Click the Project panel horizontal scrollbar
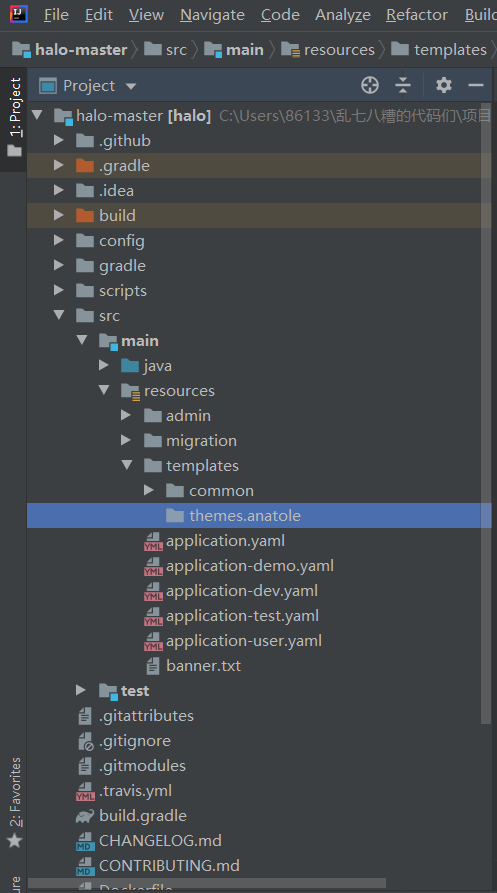Viewport: 497px width, 893px height. tap(207, 883)
